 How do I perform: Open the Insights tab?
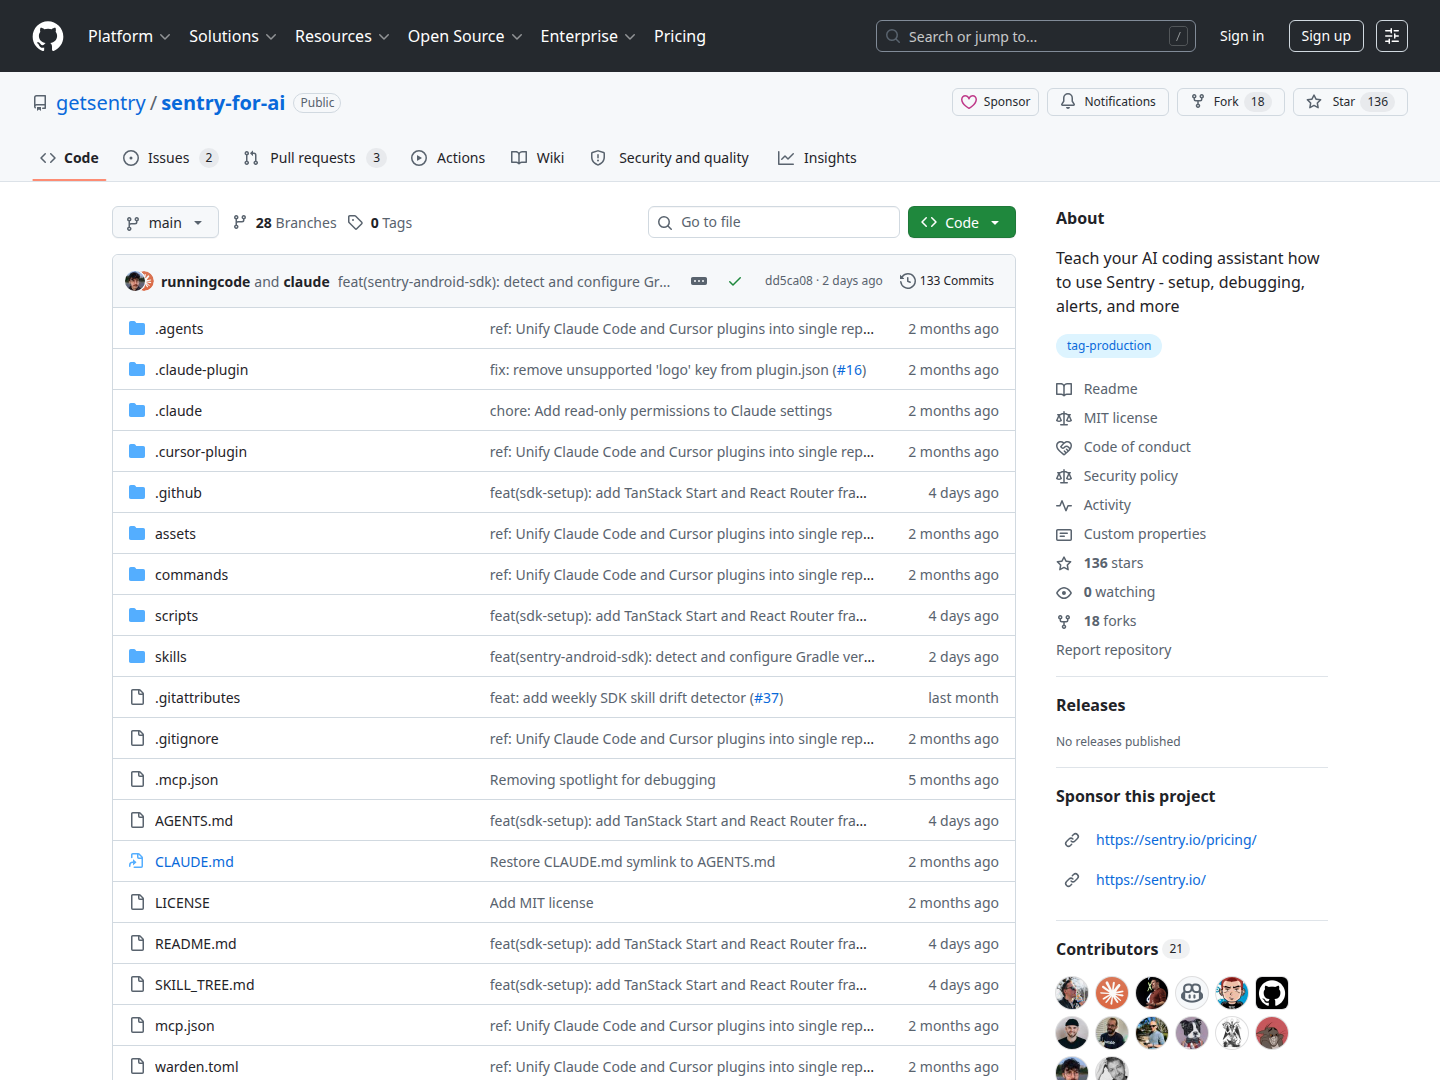point(817,158)
